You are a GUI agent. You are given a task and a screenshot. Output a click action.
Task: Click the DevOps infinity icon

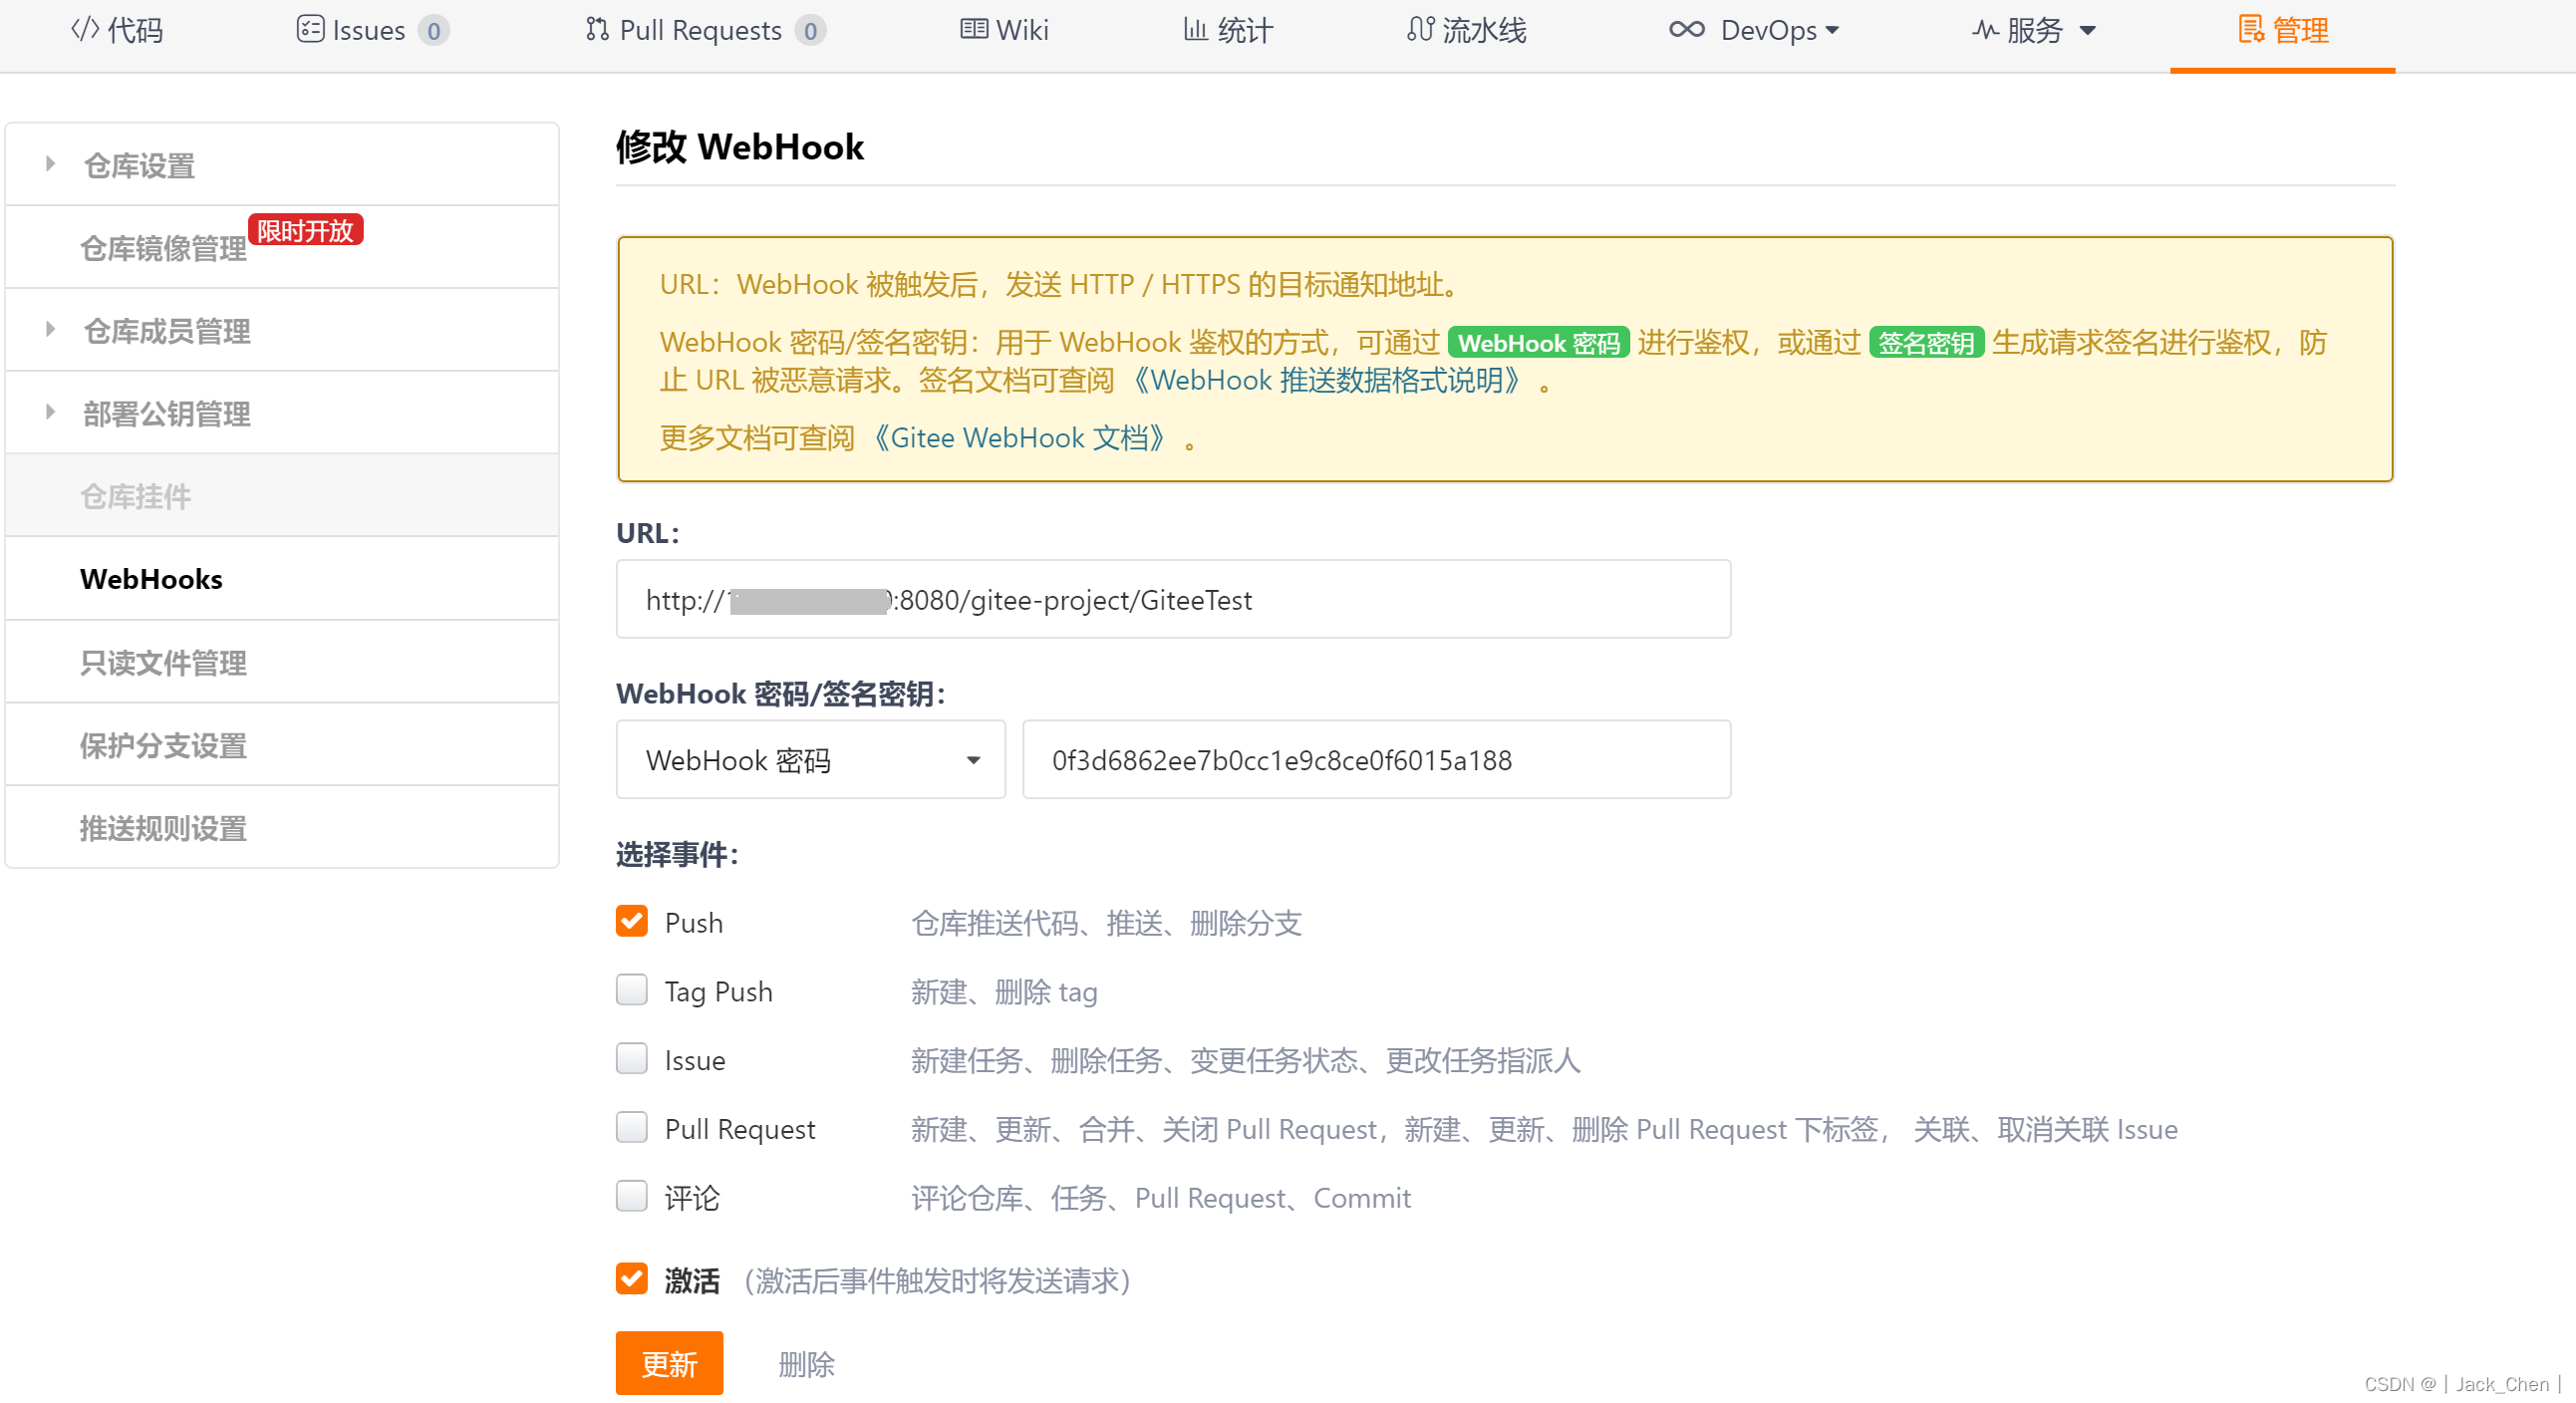tap(1686, 29)
